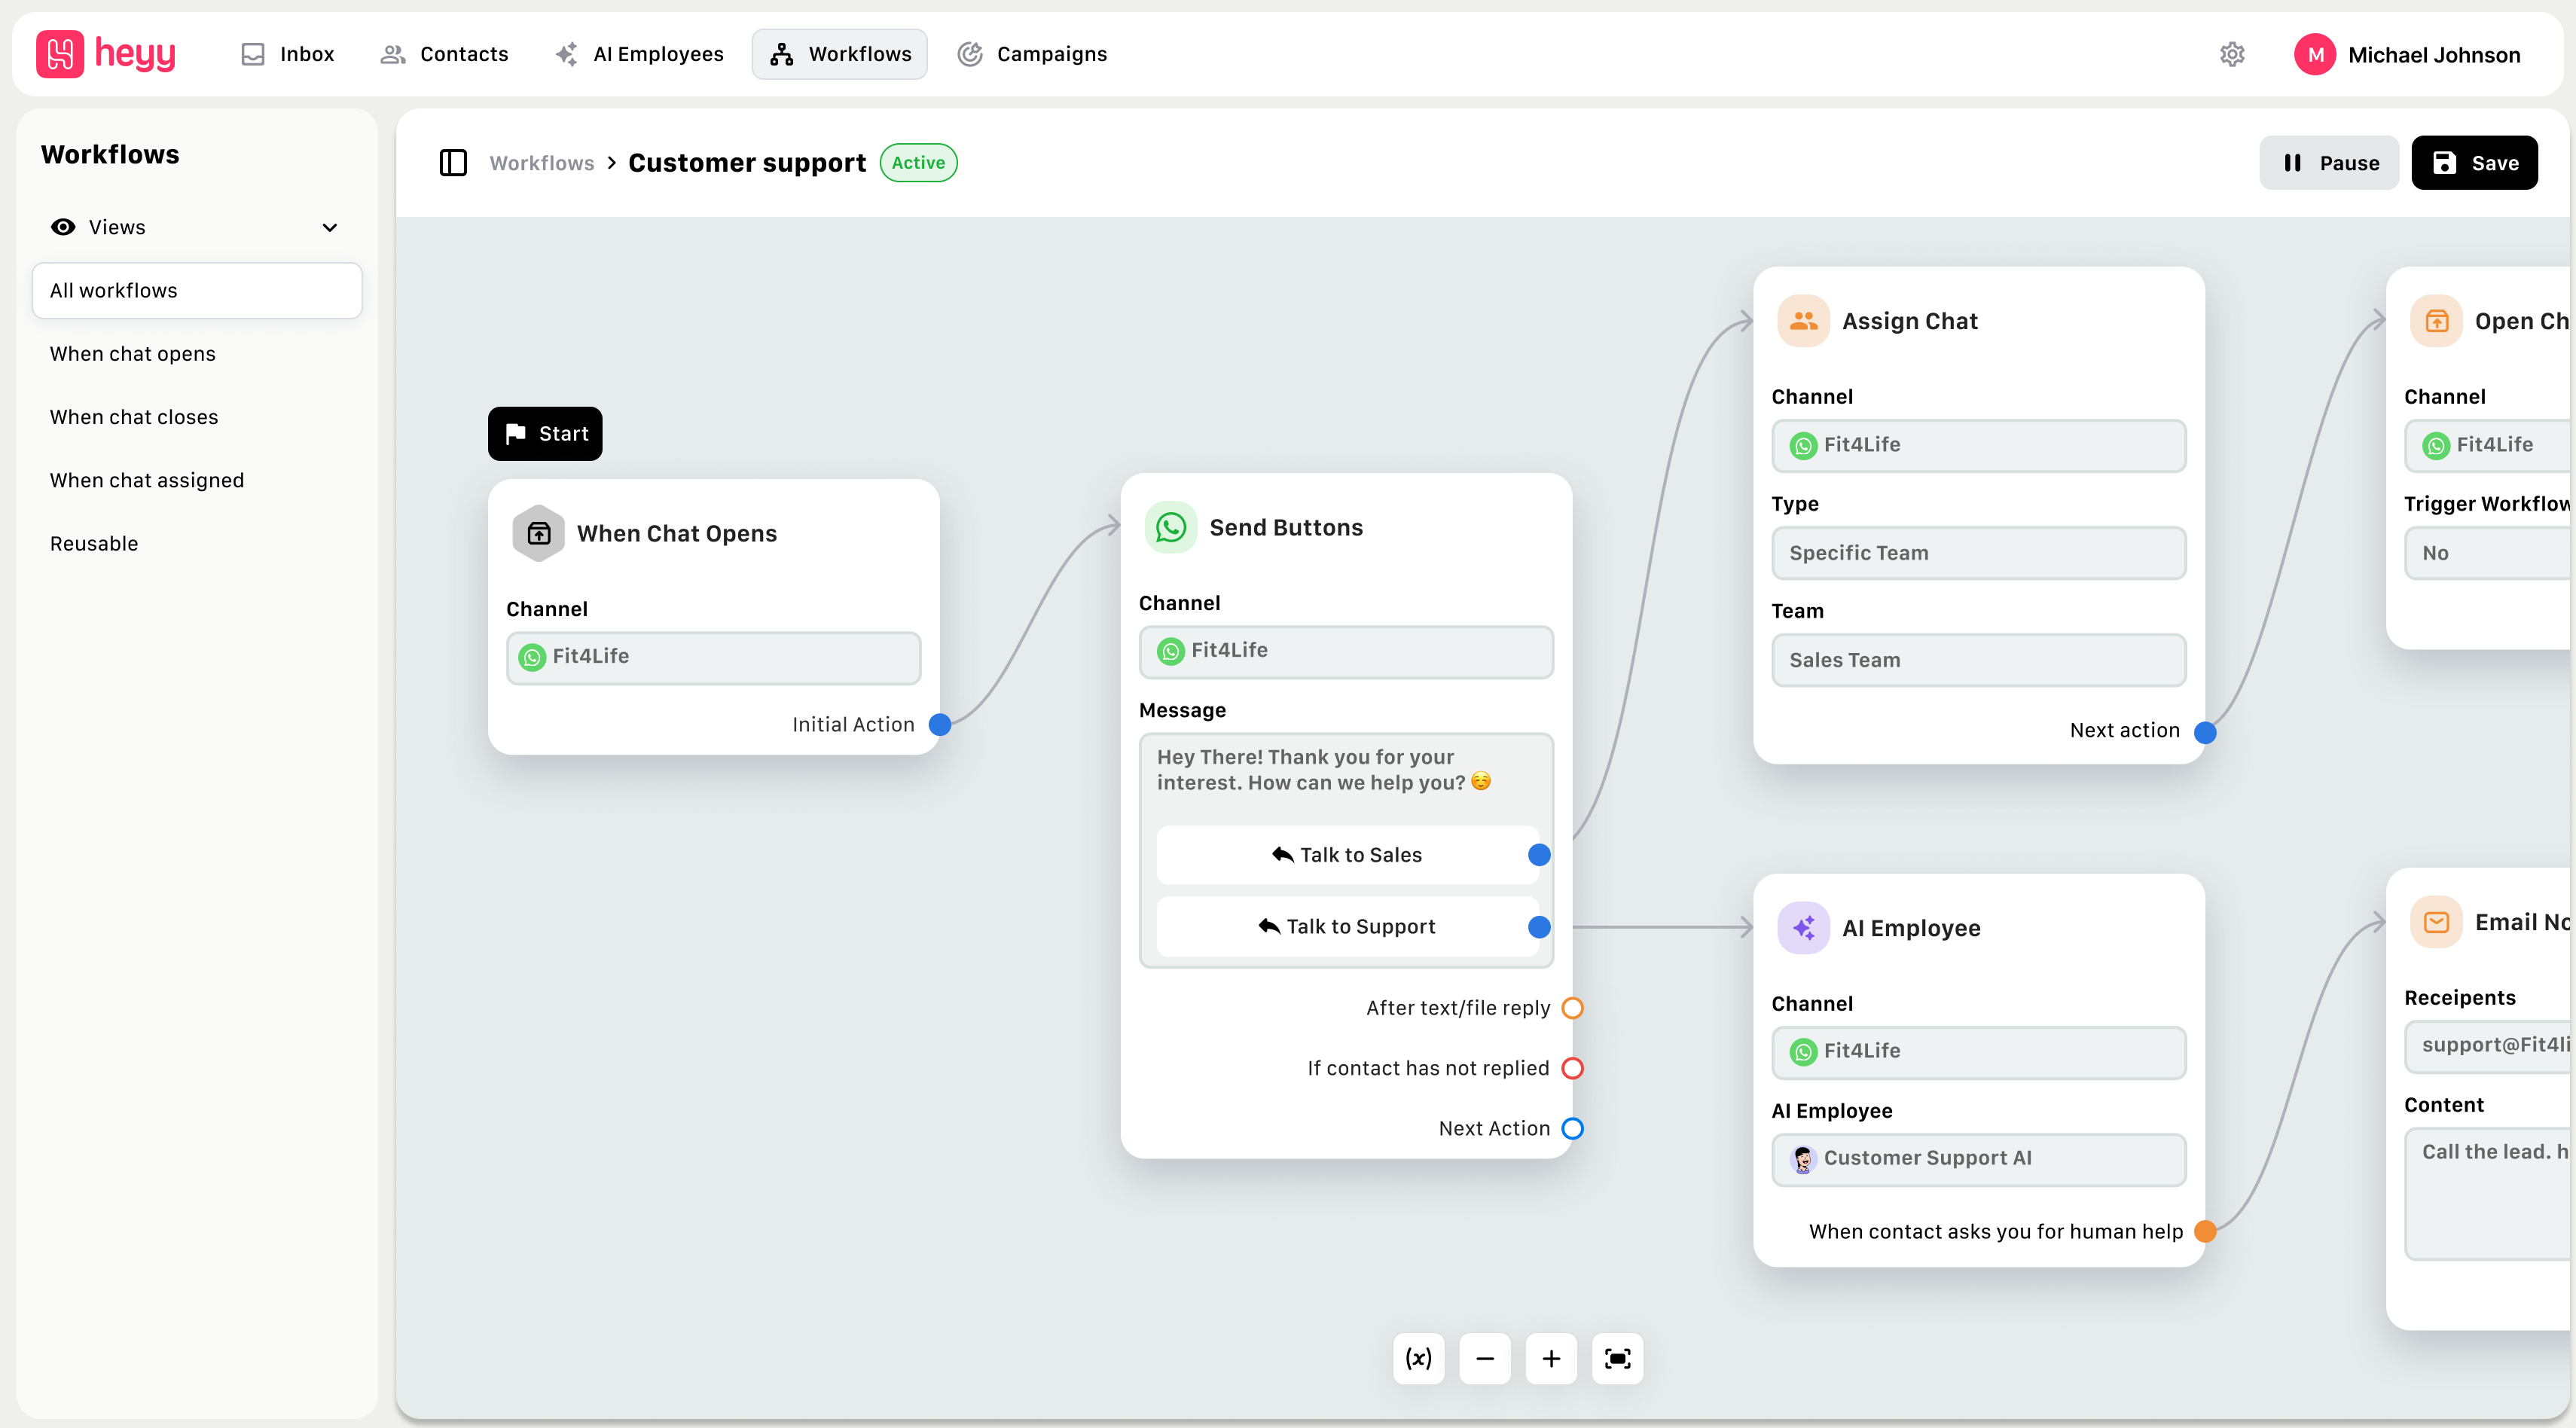Click the WhatsApp icon on the Send Buttons node
Screen dimensions: 2576x1428
point(1171,526)
